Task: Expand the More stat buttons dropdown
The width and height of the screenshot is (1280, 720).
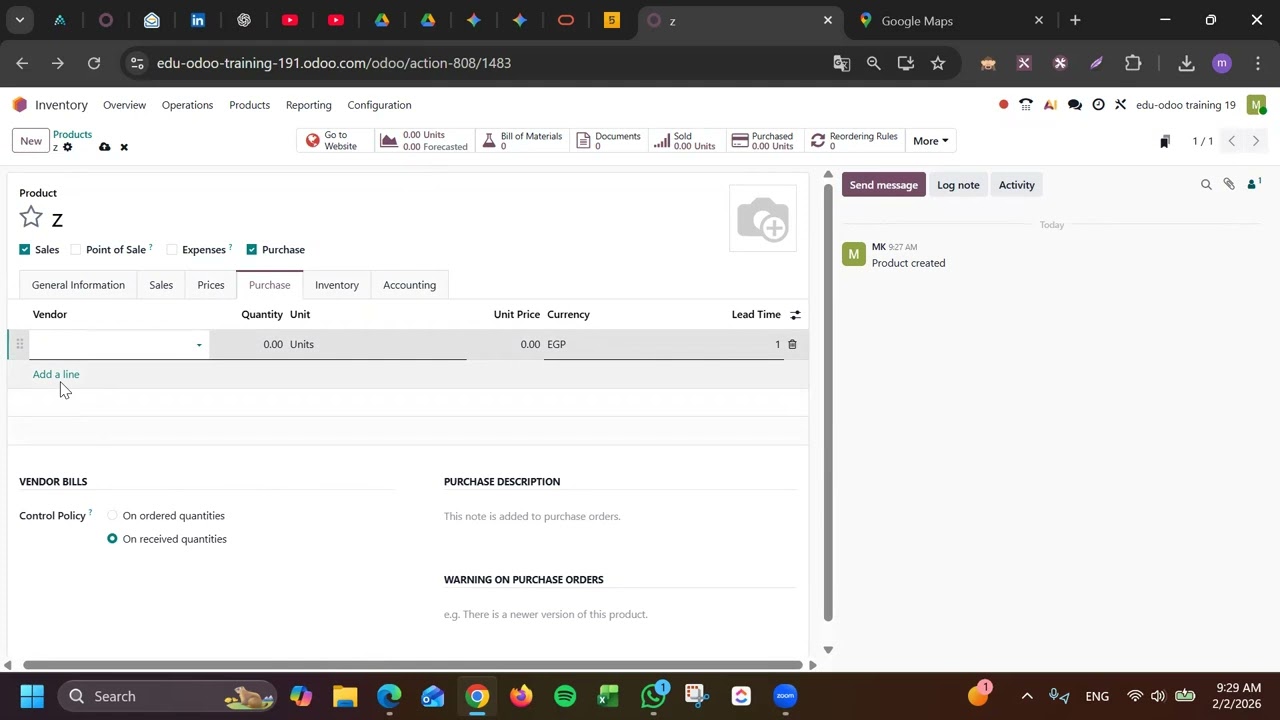Action: click(x=930, y=141)
